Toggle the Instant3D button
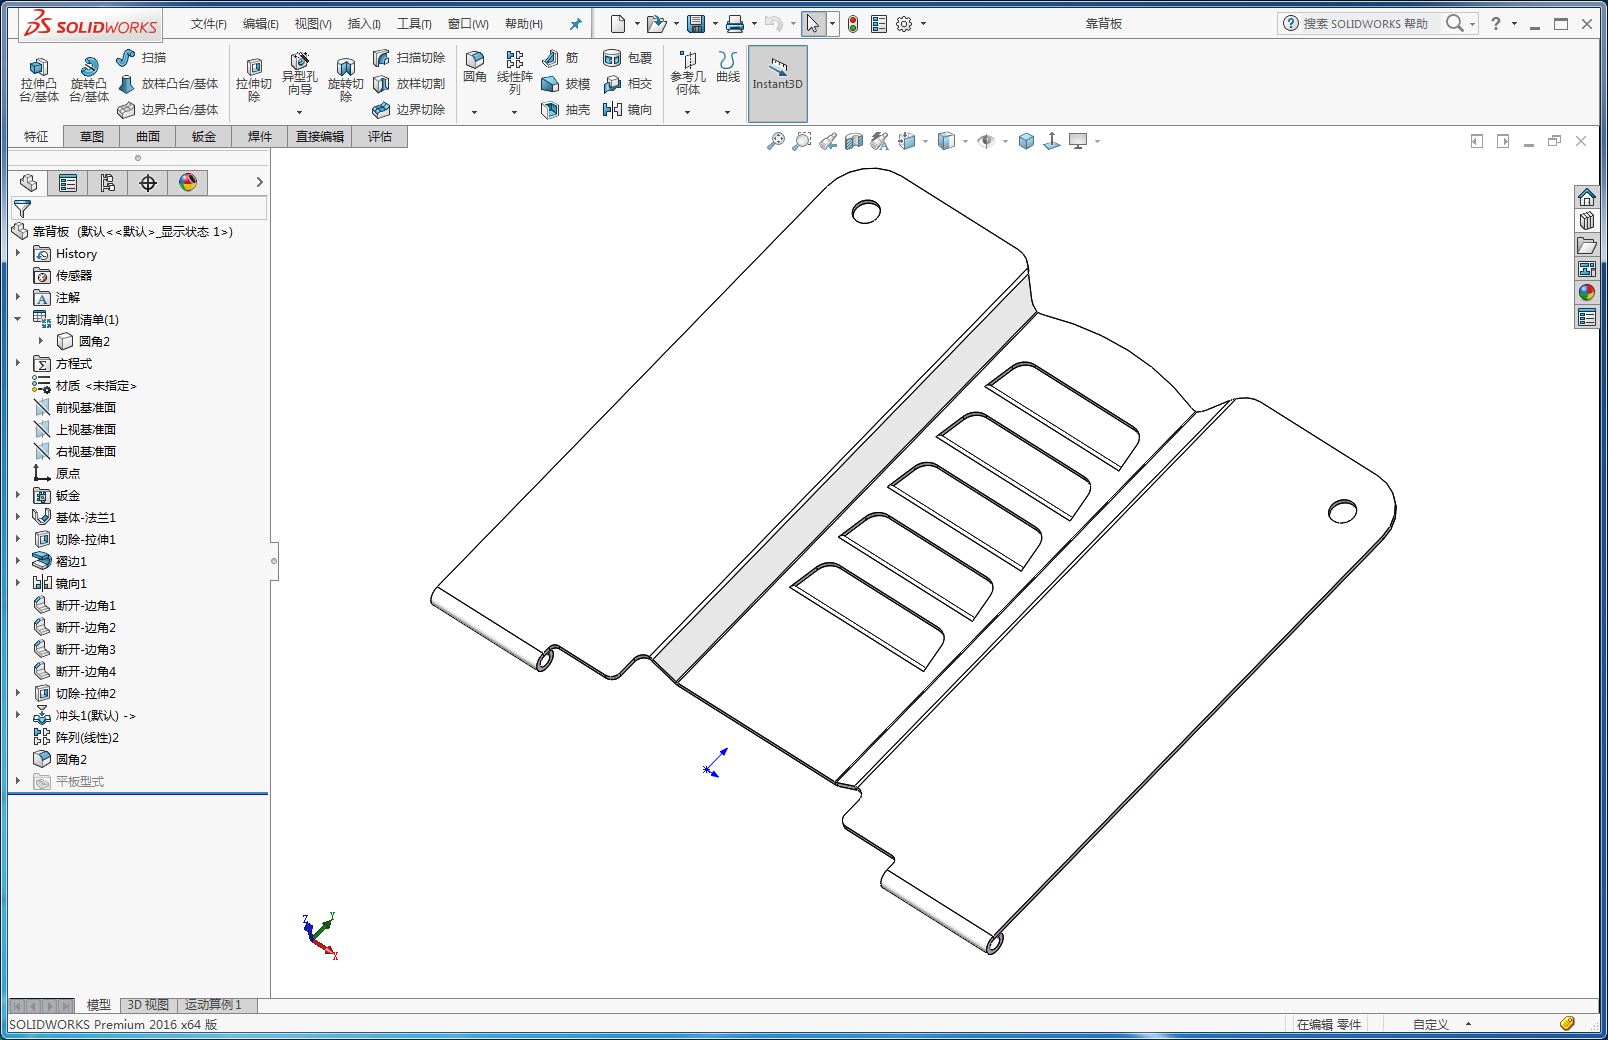This screenshot has width=1608, height=1040. click(777, 84)
